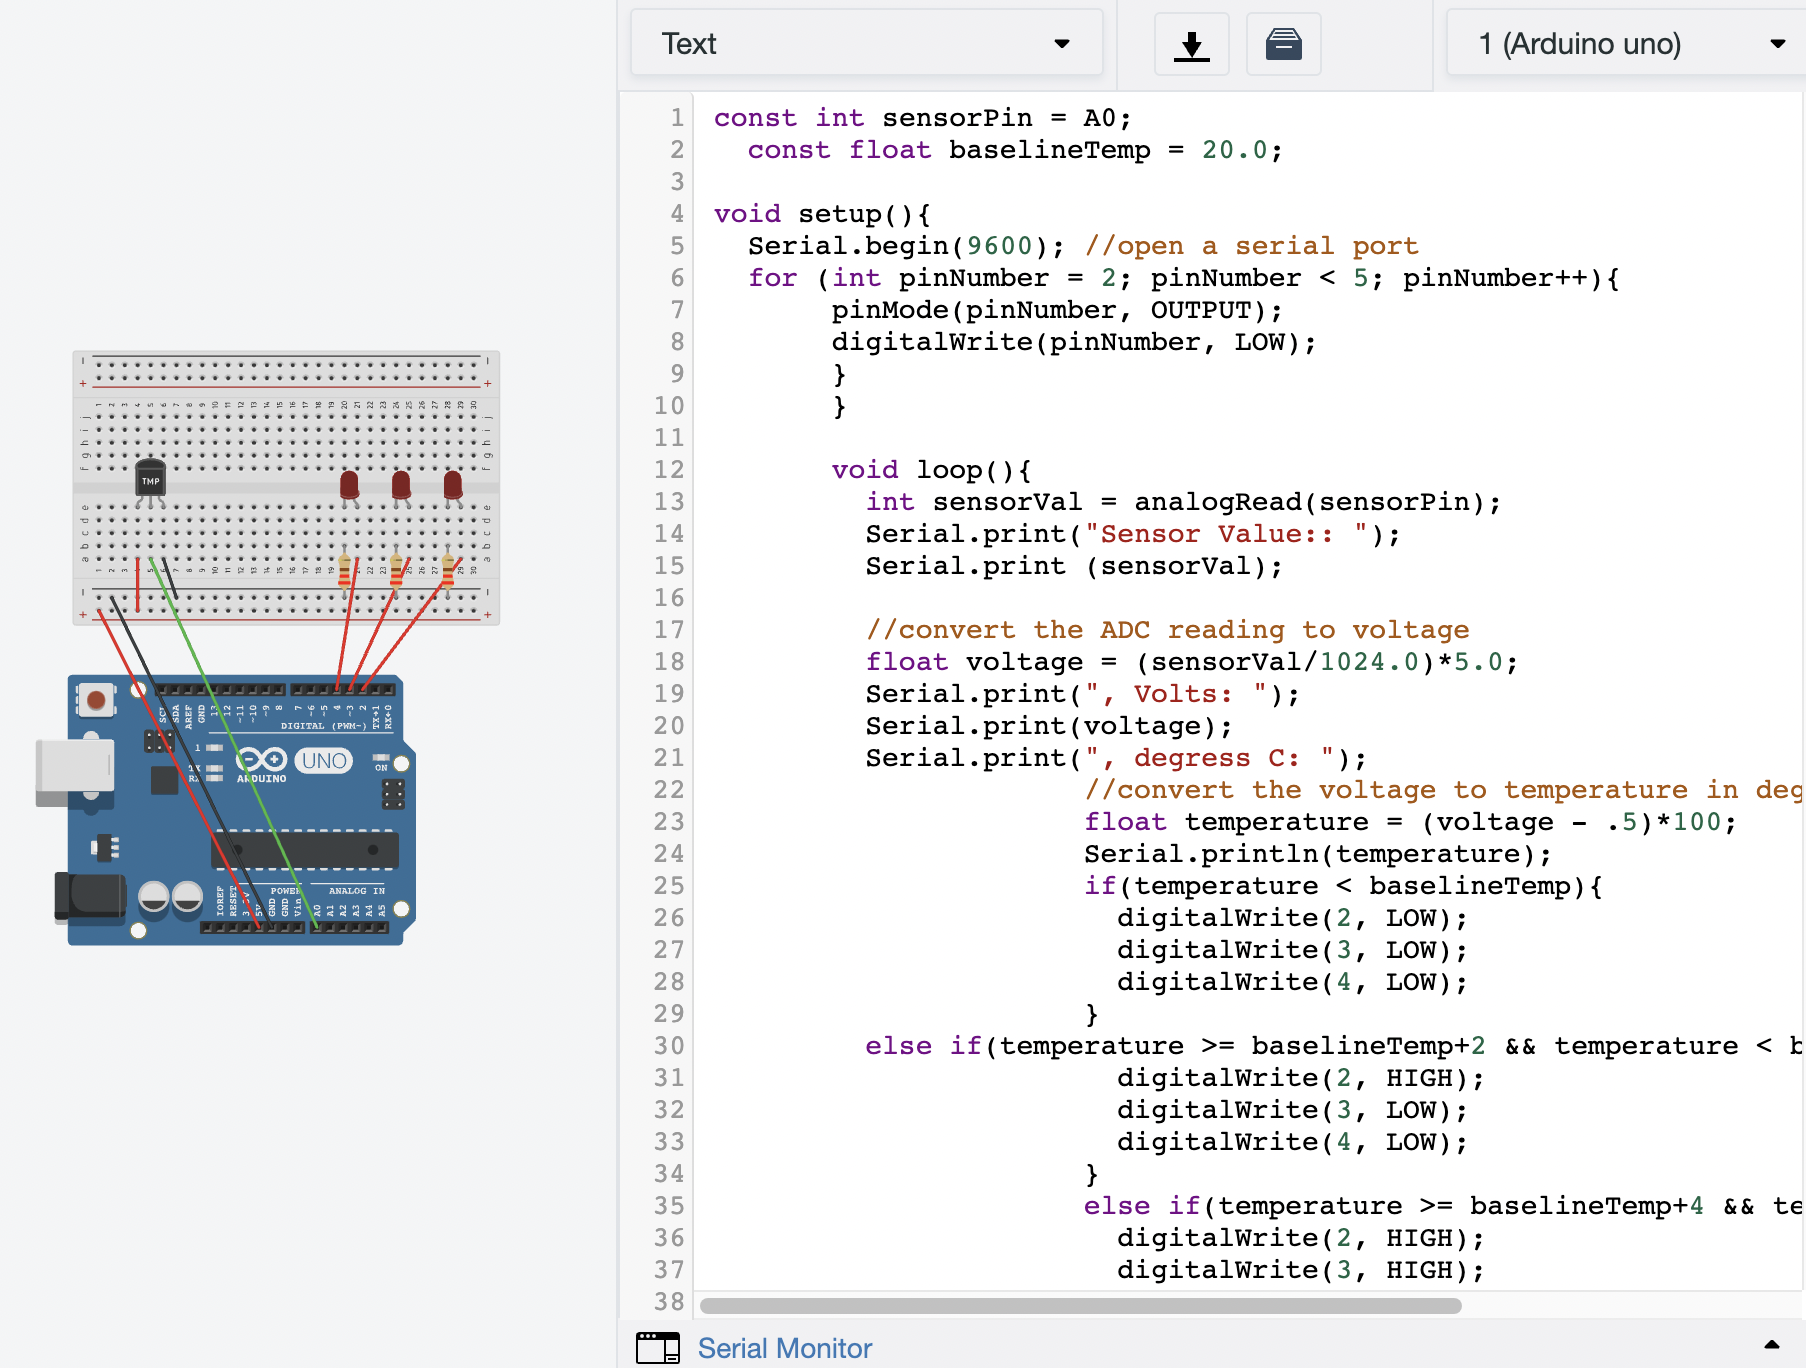Open the Text code mode dropdown
Image resolution: width=1806 pixels, height=1368 pixels.
pyautogui.click(x=866, y=44)
